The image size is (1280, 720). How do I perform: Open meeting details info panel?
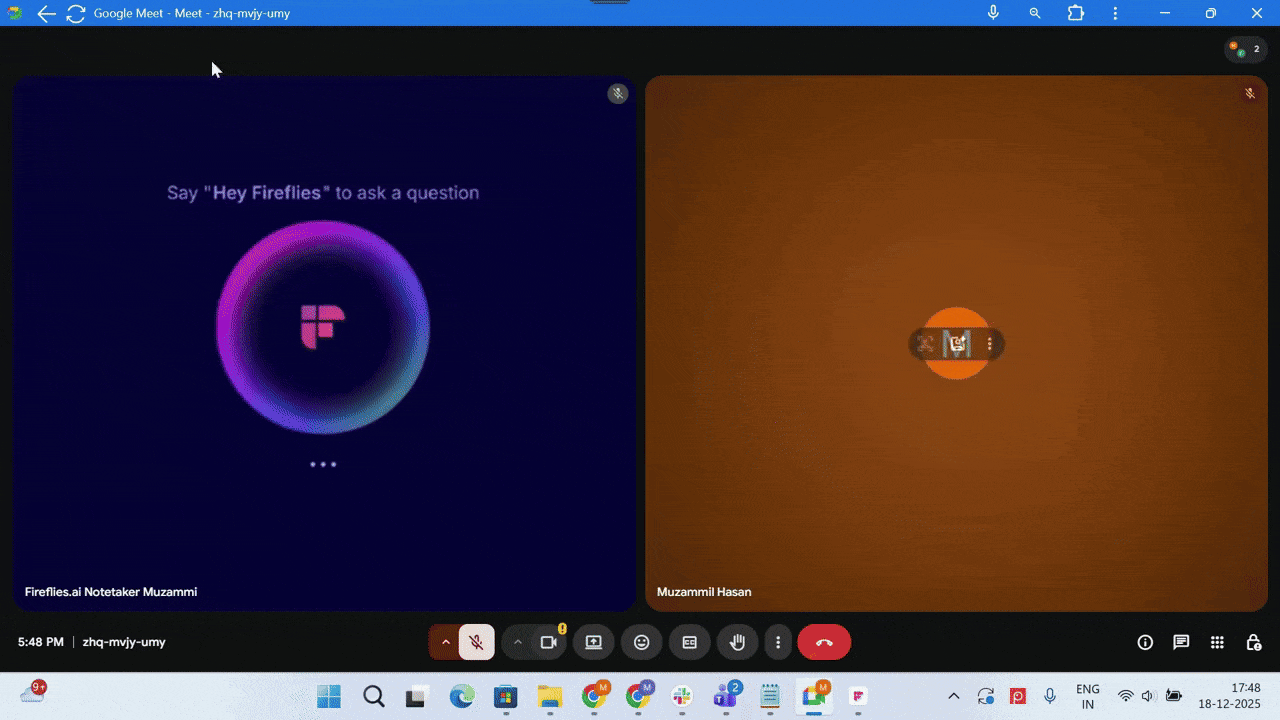[1145, 642]
